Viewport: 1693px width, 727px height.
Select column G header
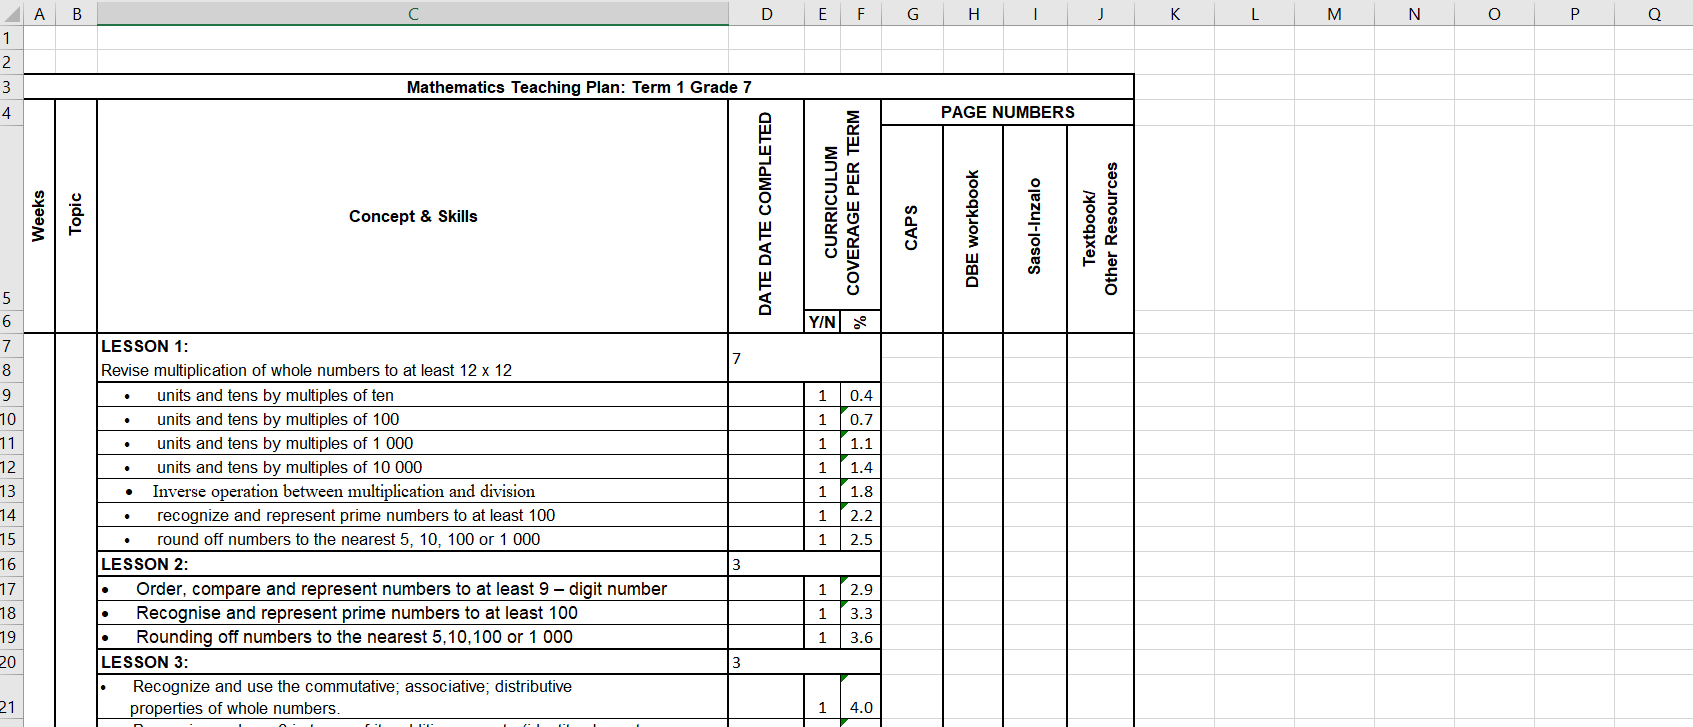912,13
